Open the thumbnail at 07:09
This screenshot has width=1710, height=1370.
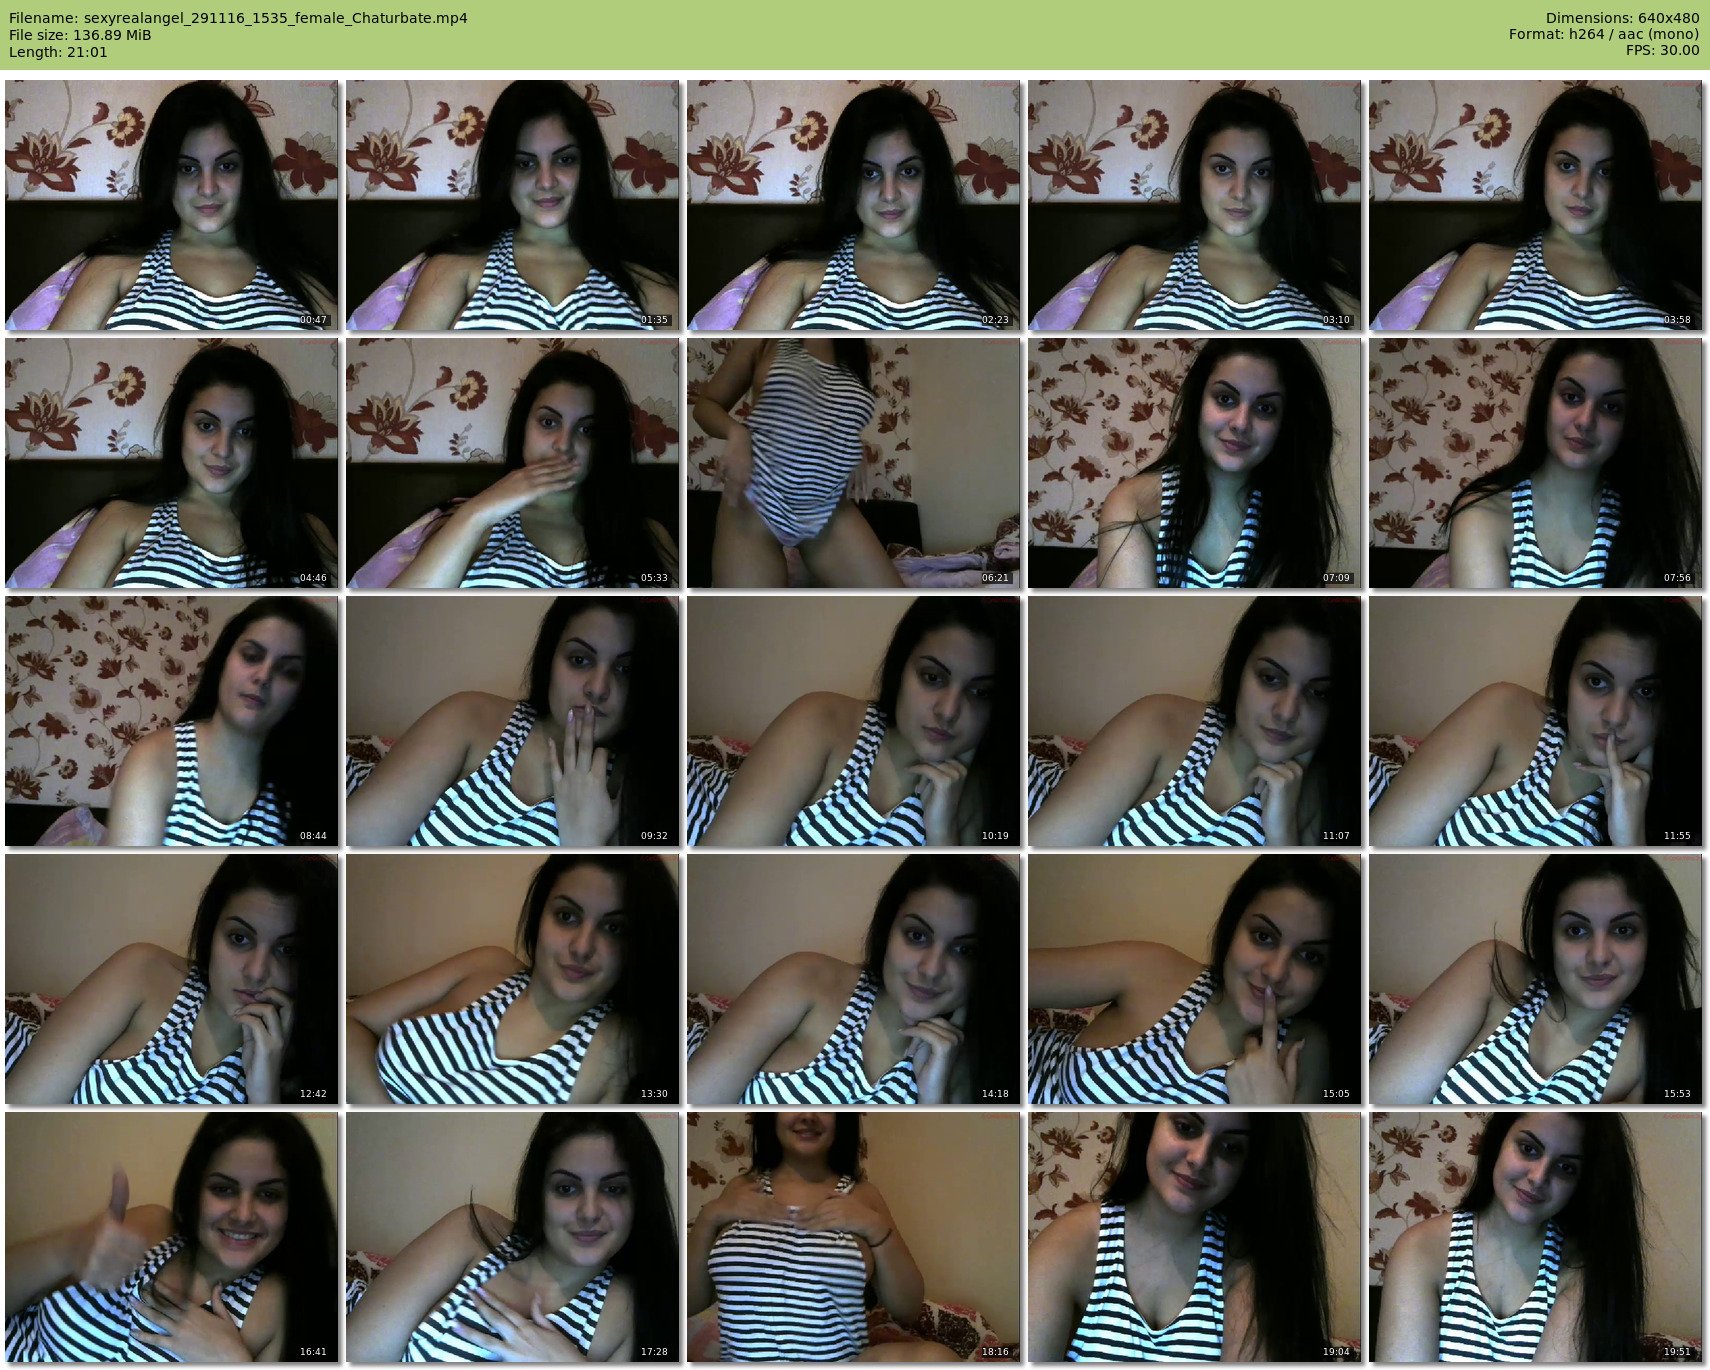(x=1194, y=463)
